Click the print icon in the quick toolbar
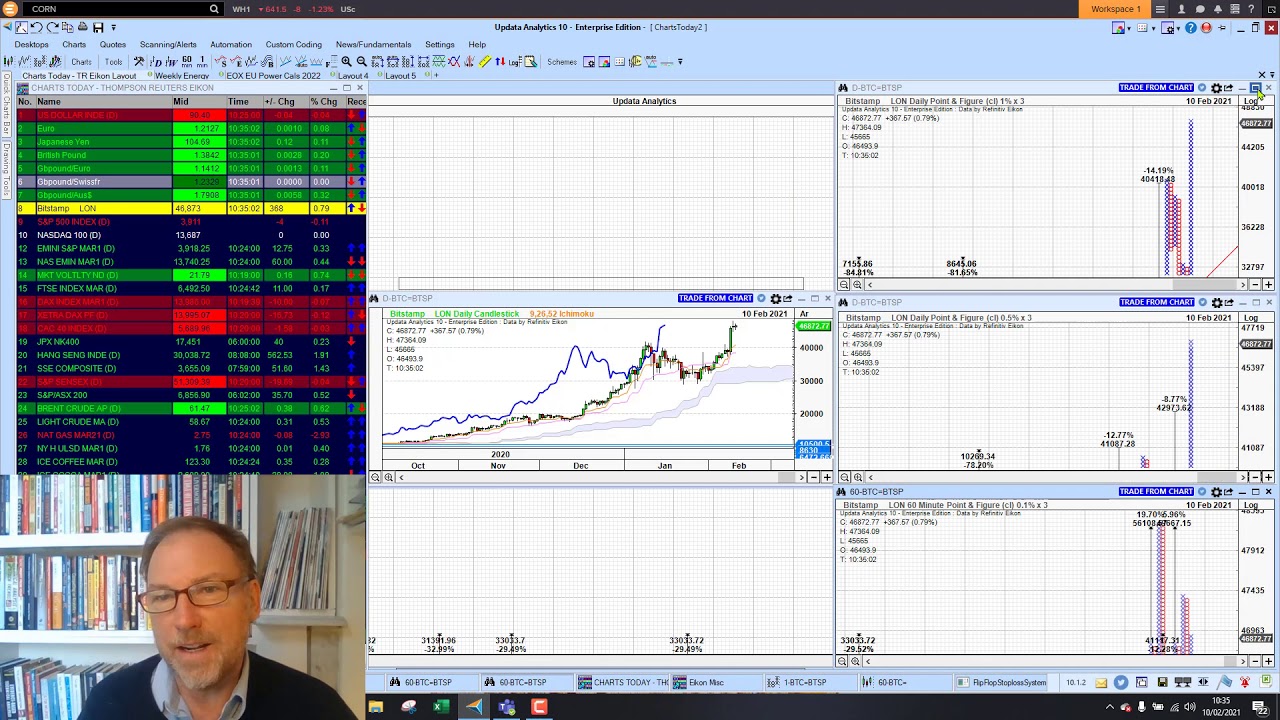The image size is (1280, 720). tap(83, 27)
